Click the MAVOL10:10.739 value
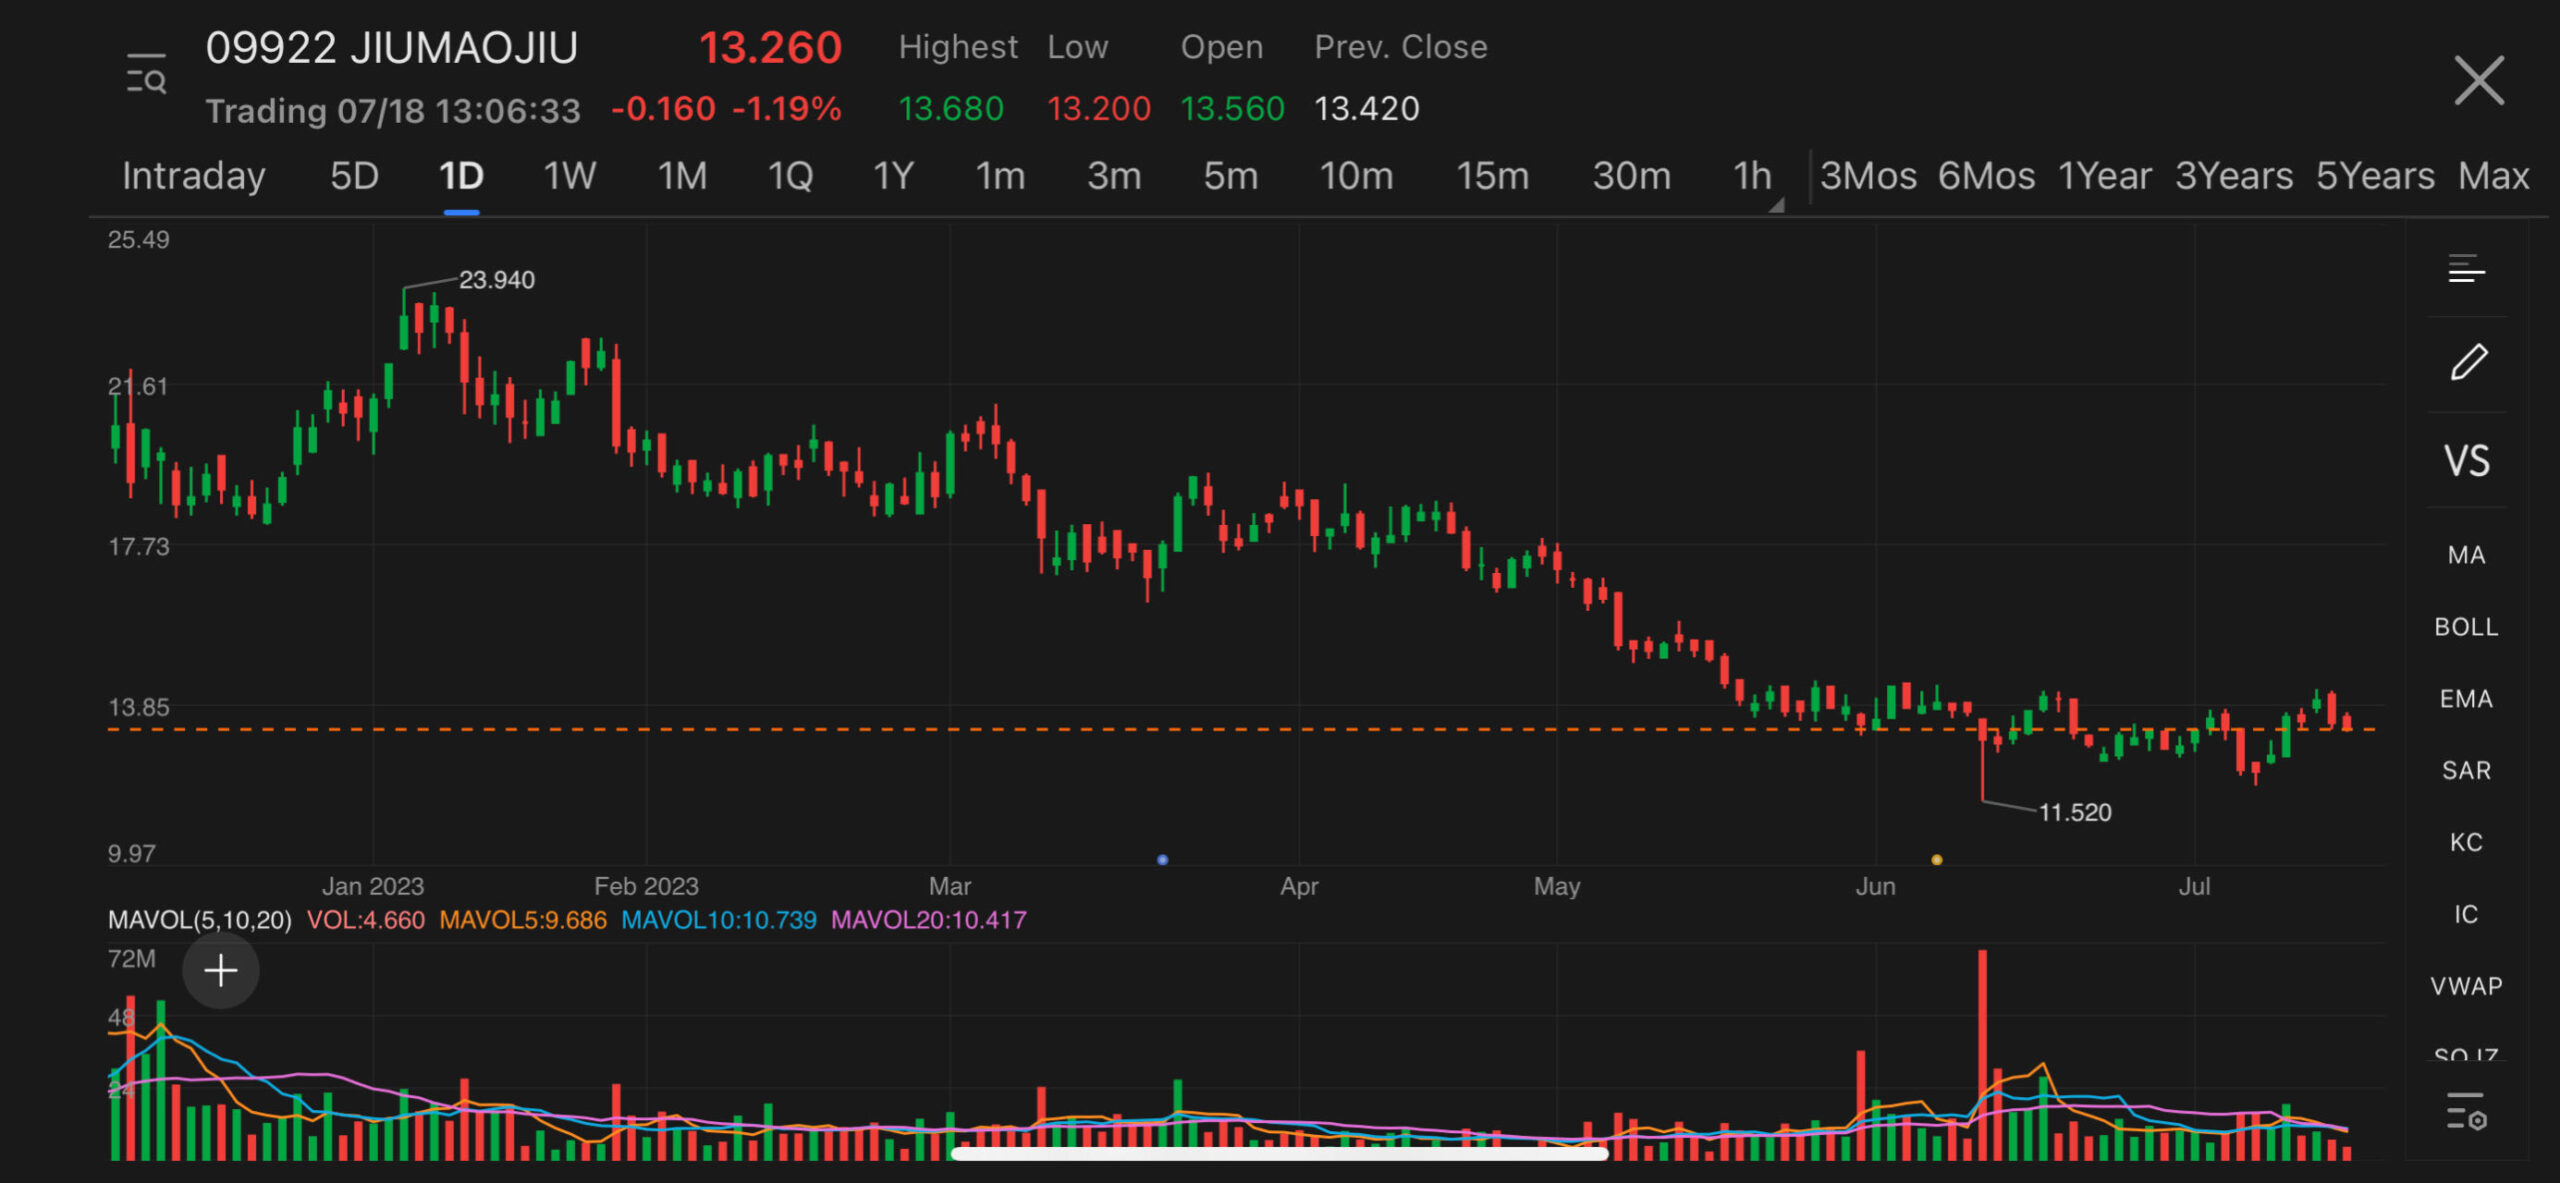This screenshot has width=2560, height=1183. coord(719,920)
